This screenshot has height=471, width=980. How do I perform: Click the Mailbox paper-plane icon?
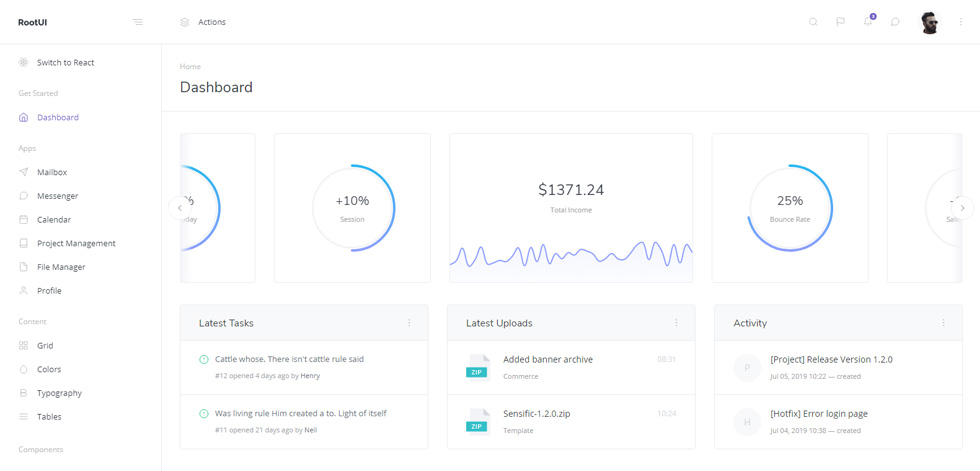(x=24, y=172)
